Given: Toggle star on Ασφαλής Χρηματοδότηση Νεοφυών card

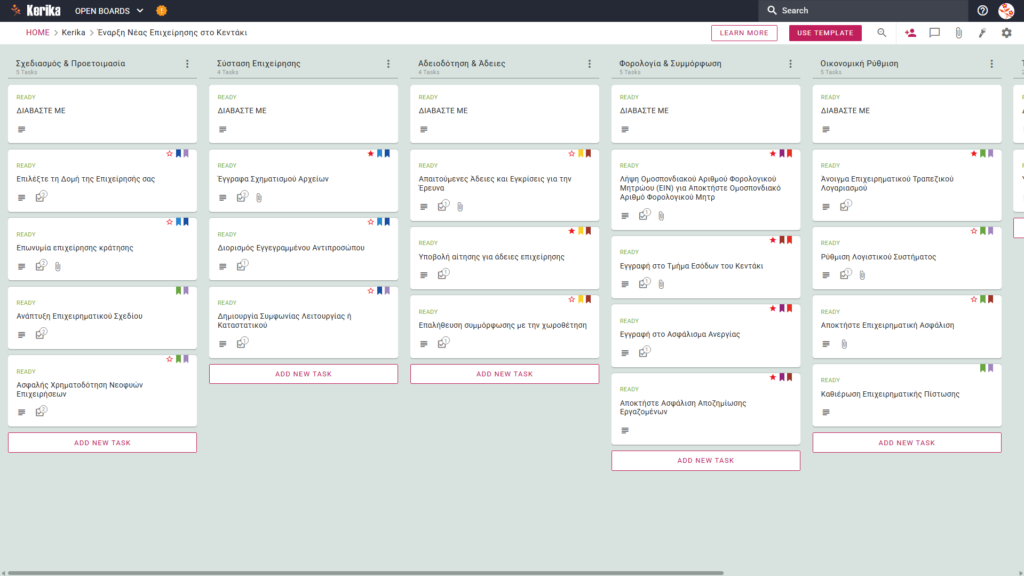Looking at the screenshot, I should click(169, 359).
